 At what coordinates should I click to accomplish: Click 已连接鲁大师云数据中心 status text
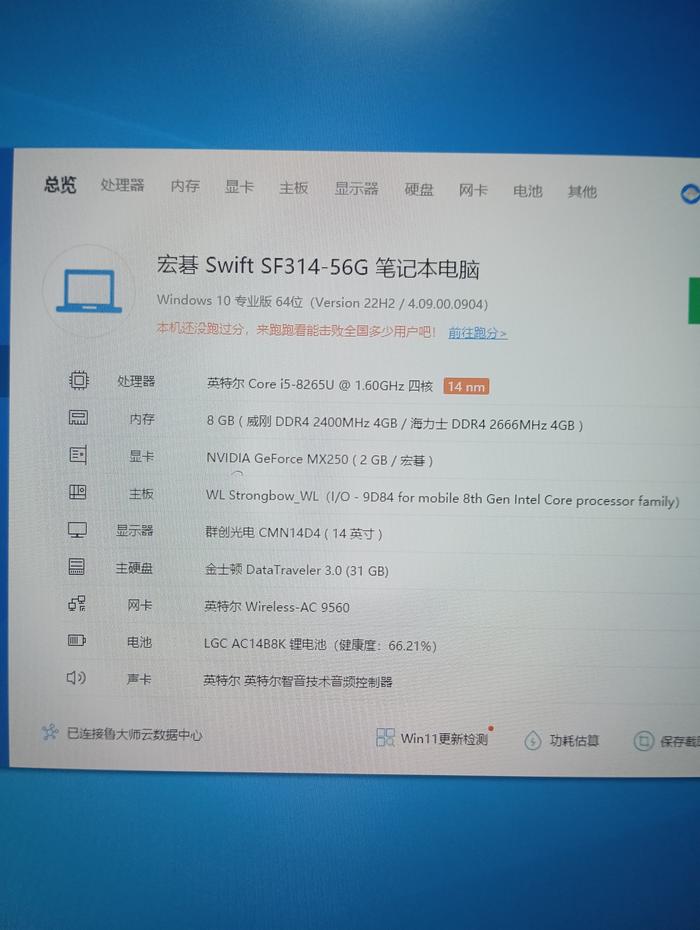tap(135, 734)
